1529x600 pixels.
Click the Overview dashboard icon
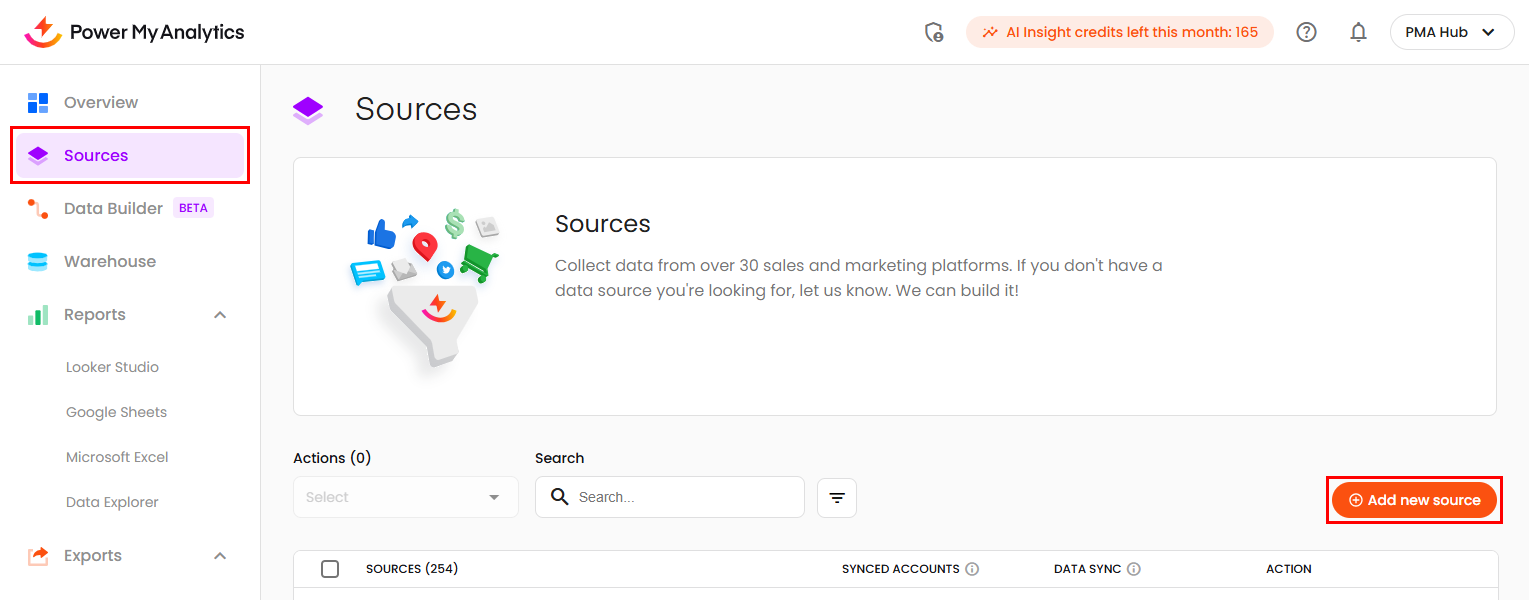click(38, 102)
